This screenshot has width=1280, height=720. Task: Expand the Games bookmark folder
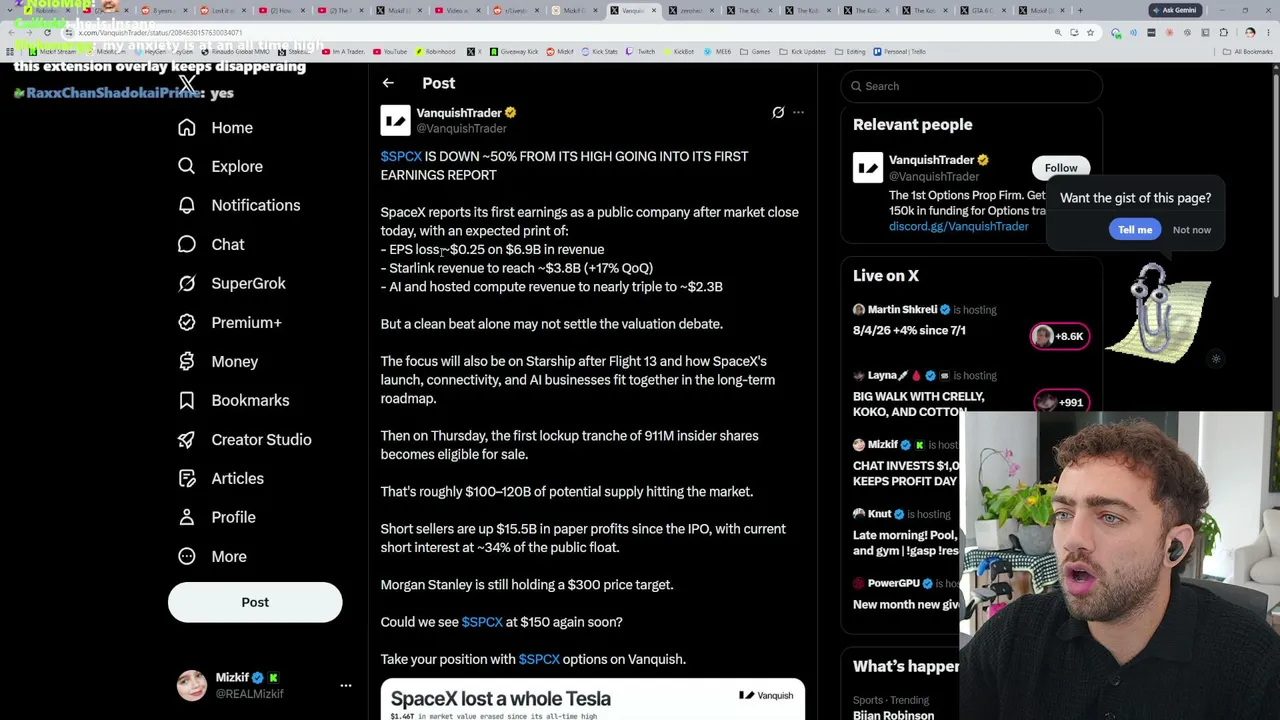[757, 52]
